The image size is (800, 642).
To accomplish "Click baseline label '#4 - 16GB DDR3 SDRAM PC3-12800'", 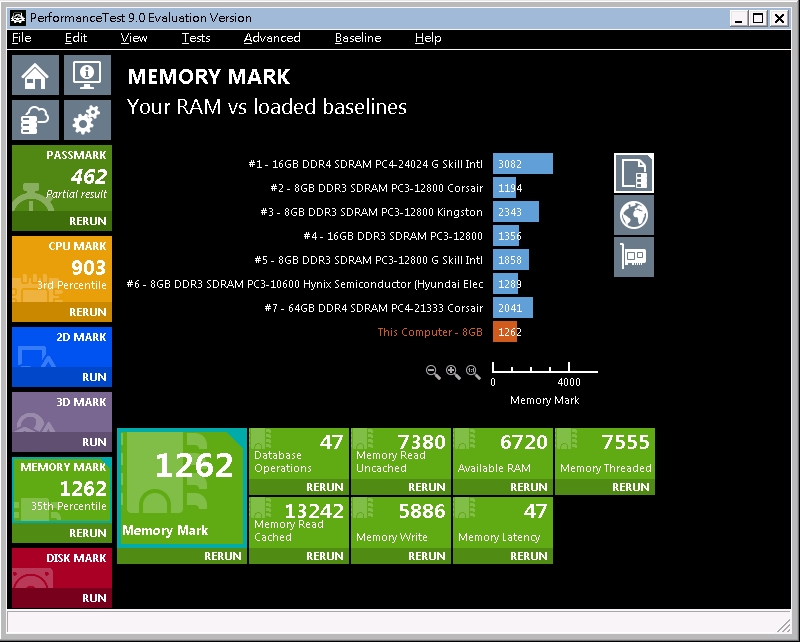I will click(393, 236).
